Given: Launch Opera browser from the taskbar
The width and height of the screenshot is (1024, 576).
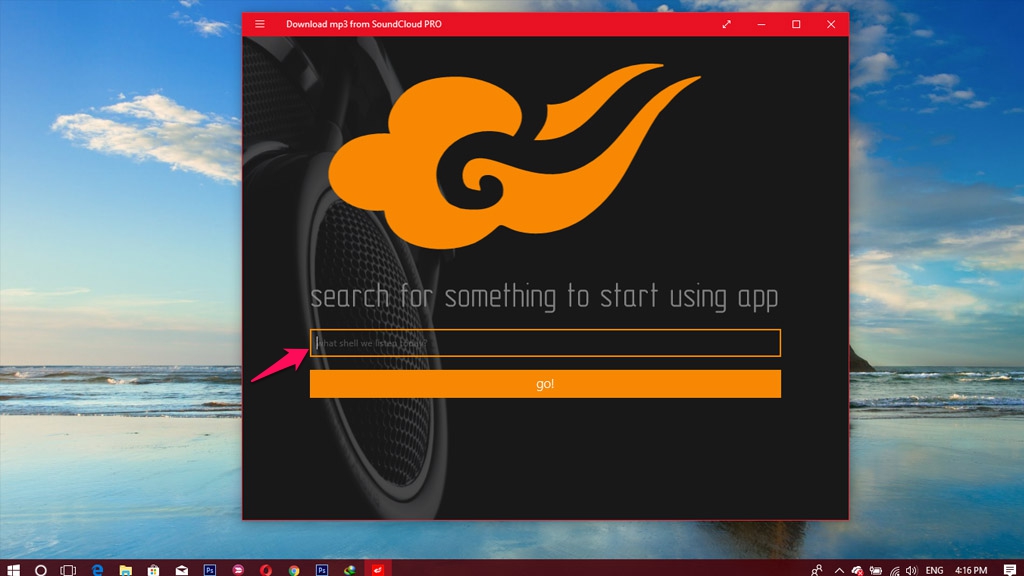Looking at the screenshot, I should coord(266,570).
